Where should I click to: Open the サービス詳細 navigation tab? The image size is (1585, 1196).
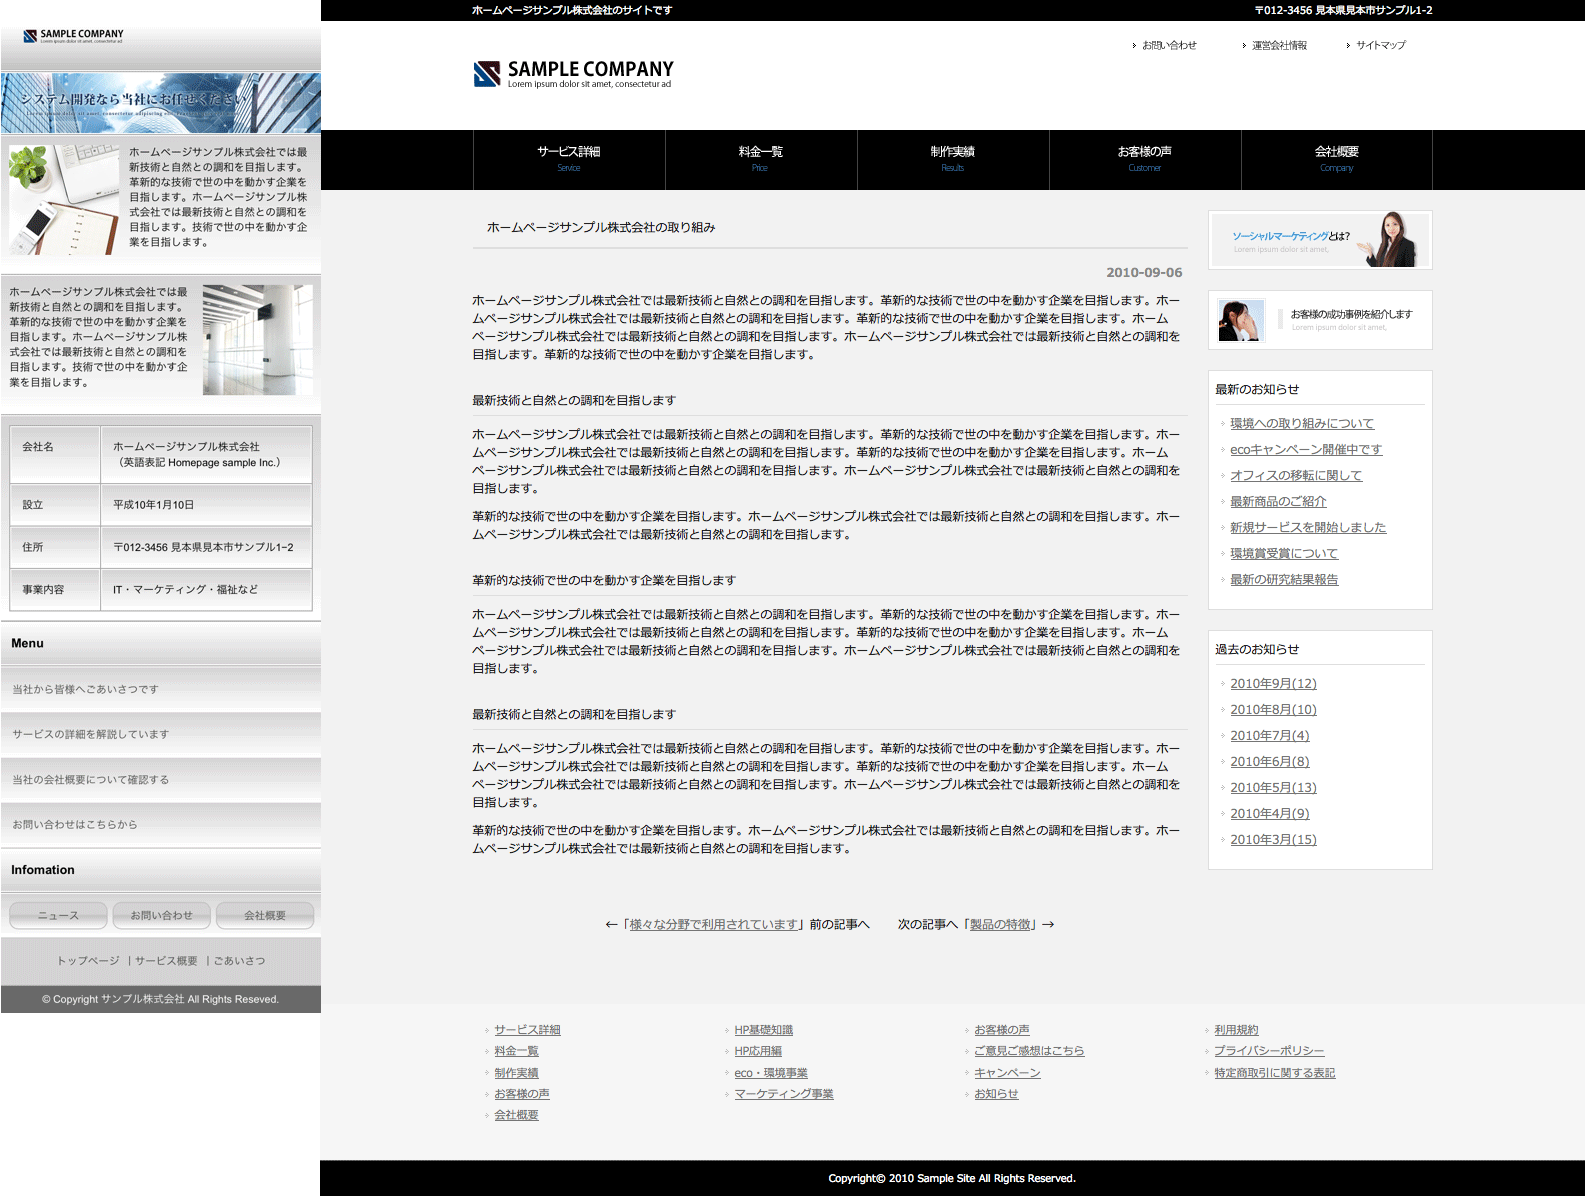click(x=569, y=159)
